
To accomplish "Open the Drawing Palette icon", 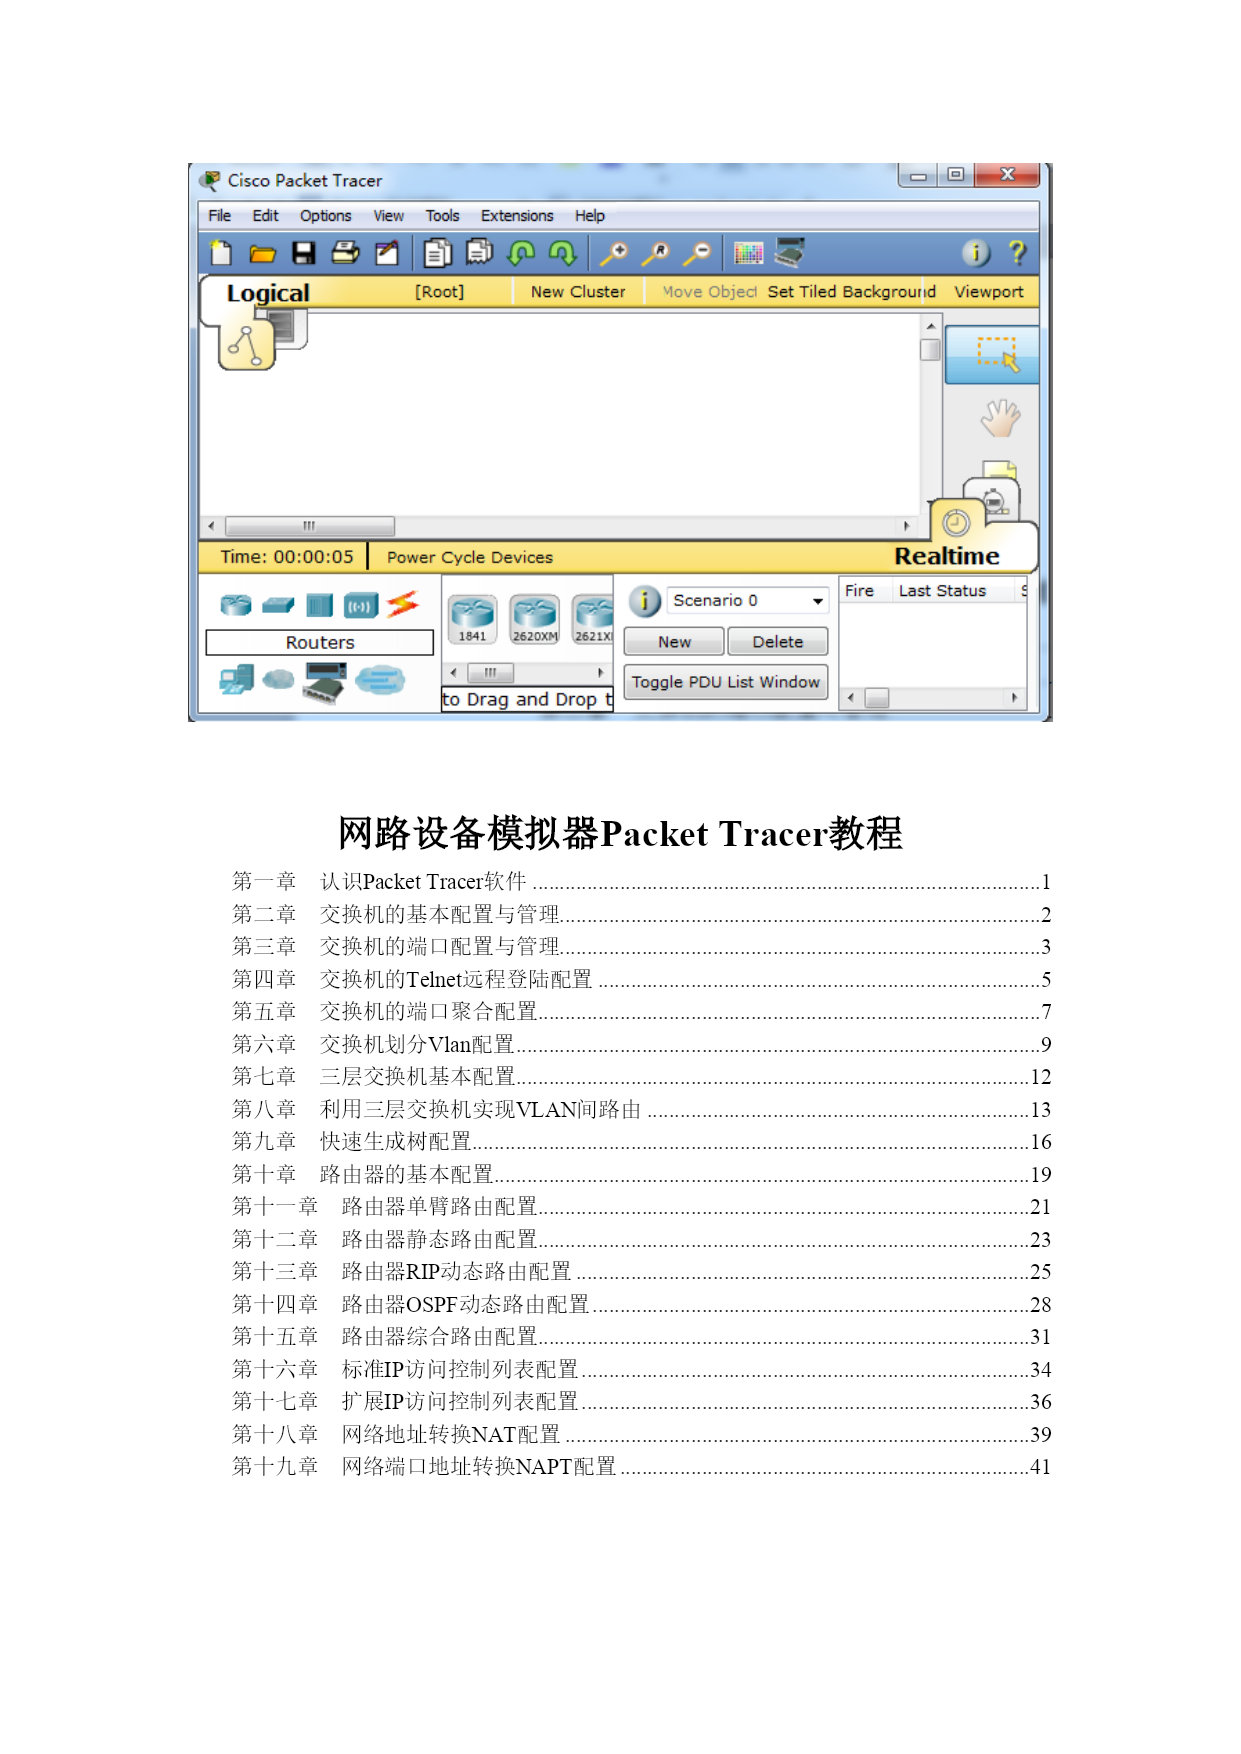I will click(748, 253).
